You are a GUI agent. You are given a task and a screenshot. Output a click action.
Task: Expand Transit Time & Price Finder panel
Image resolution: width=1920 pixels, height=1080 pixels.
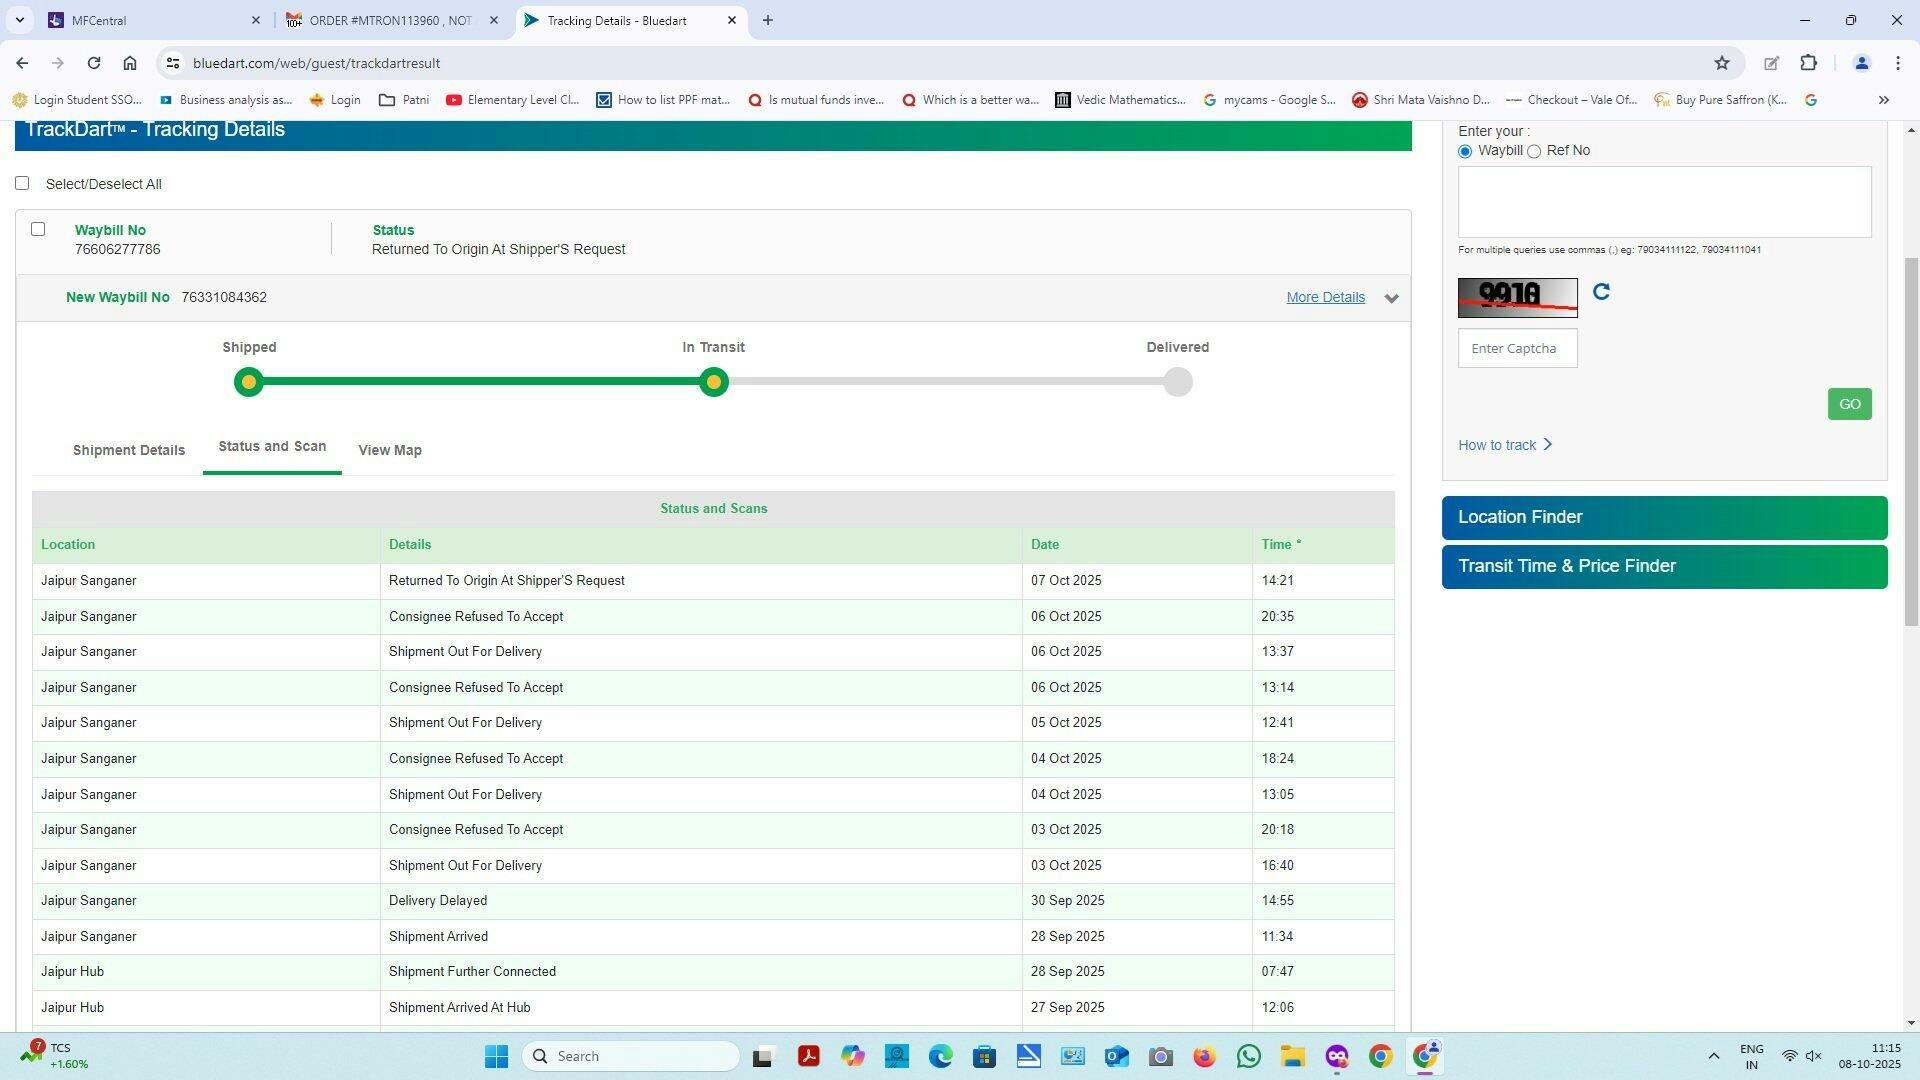tap(1664, 566)
